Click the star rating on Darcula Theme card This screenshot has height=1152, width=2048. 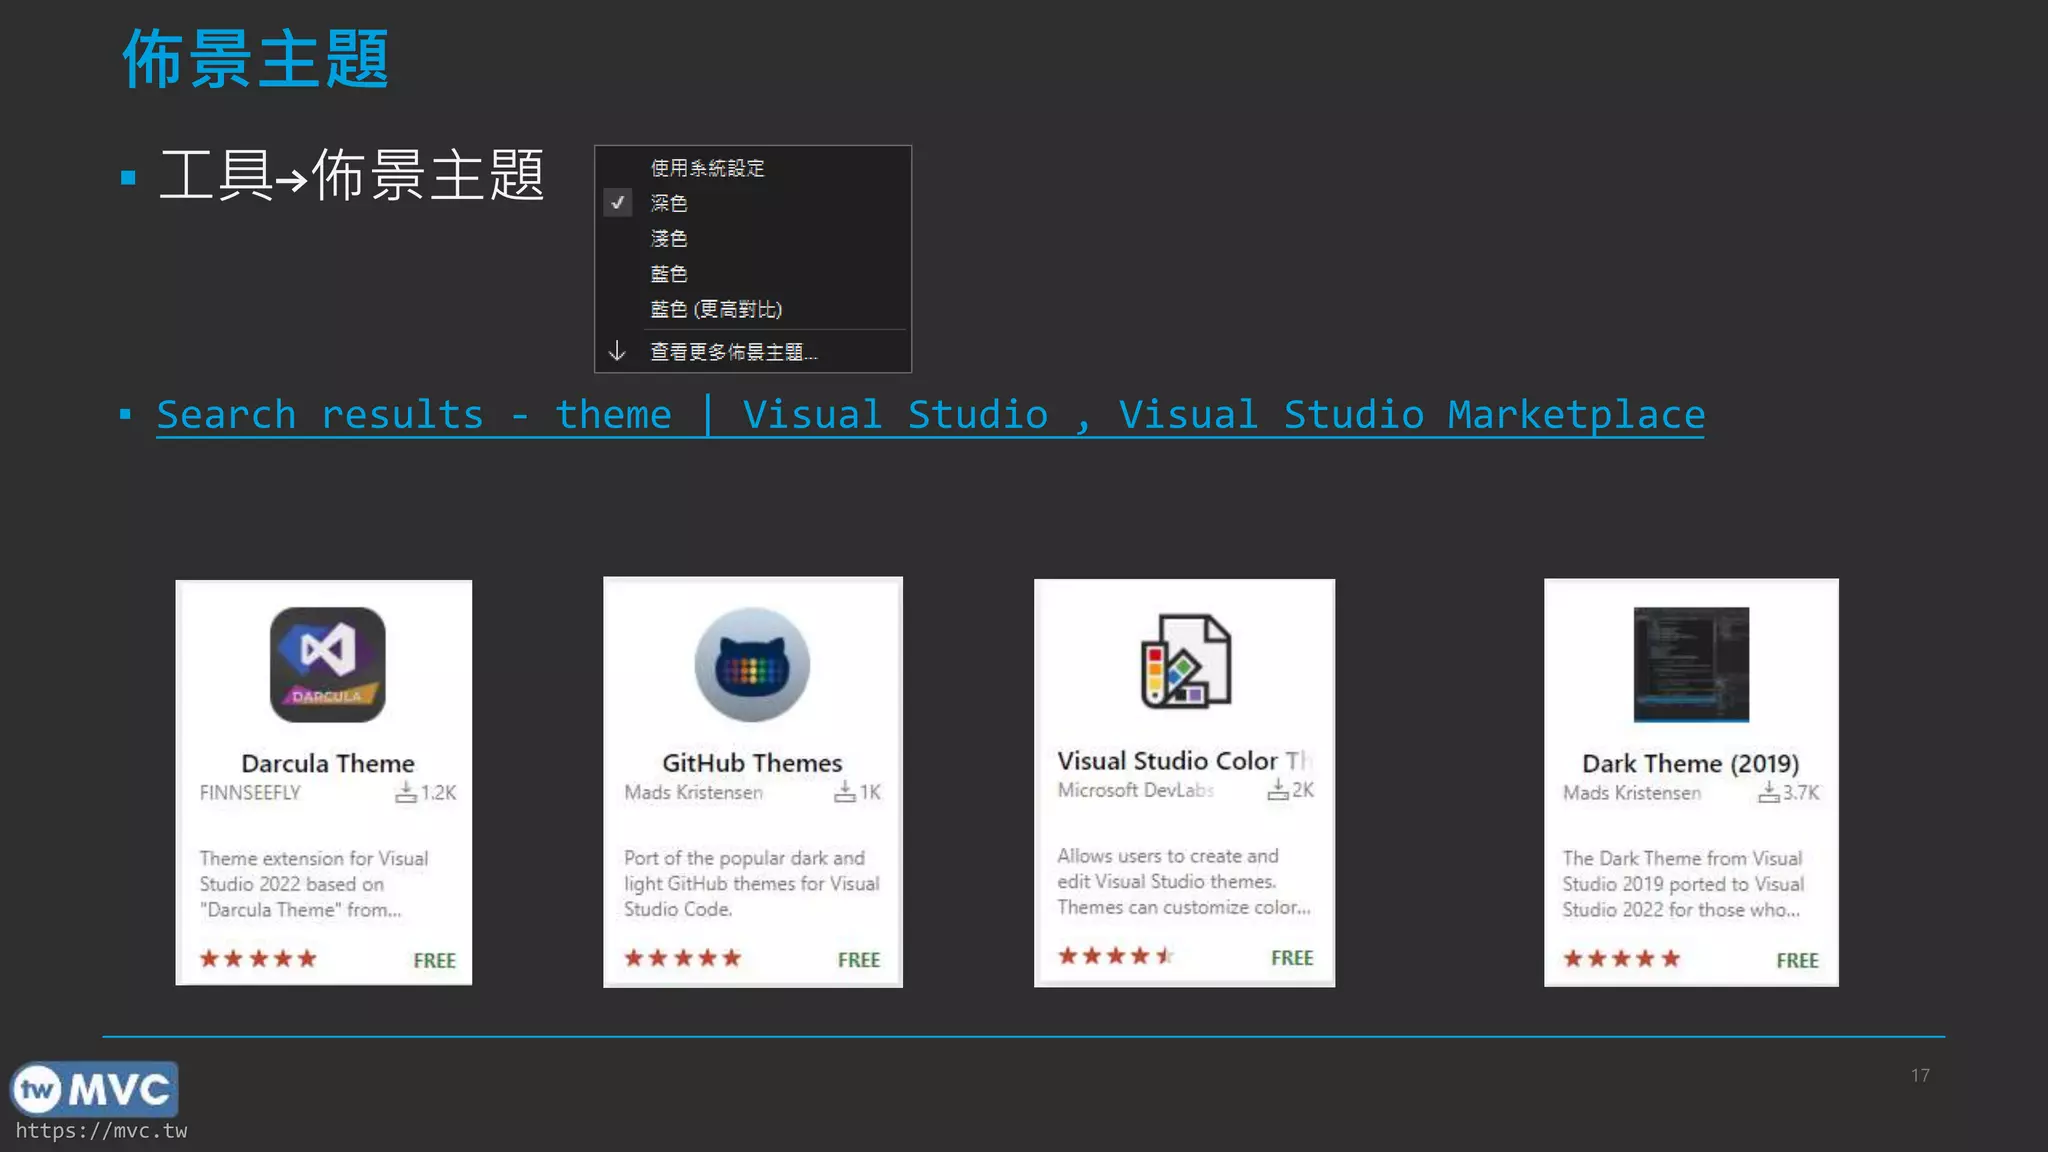point(258,959)
